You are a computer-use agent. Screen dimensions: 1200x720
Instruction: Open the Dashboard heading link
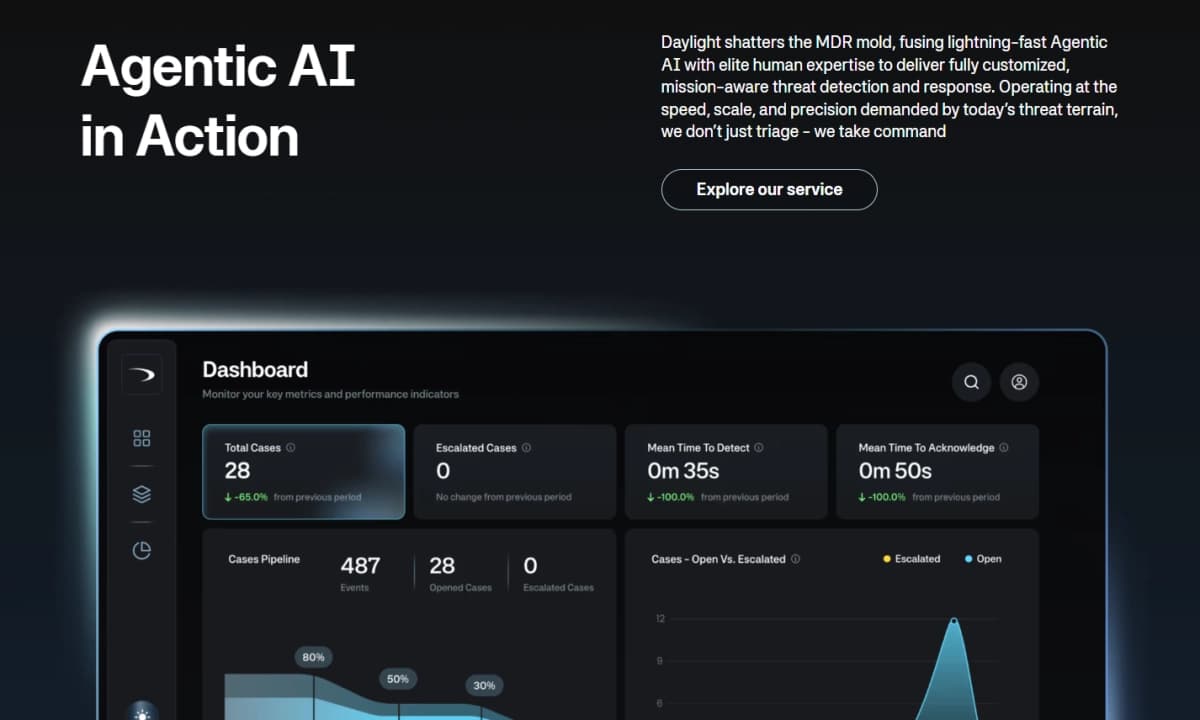(255, 369)
